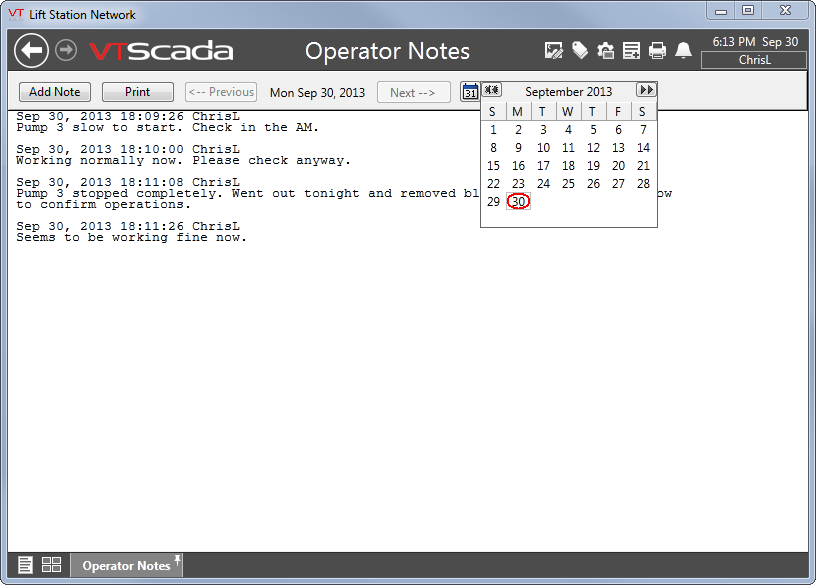Click the tag (tag browser) icon
816x585 pixels.
point(581,48)
